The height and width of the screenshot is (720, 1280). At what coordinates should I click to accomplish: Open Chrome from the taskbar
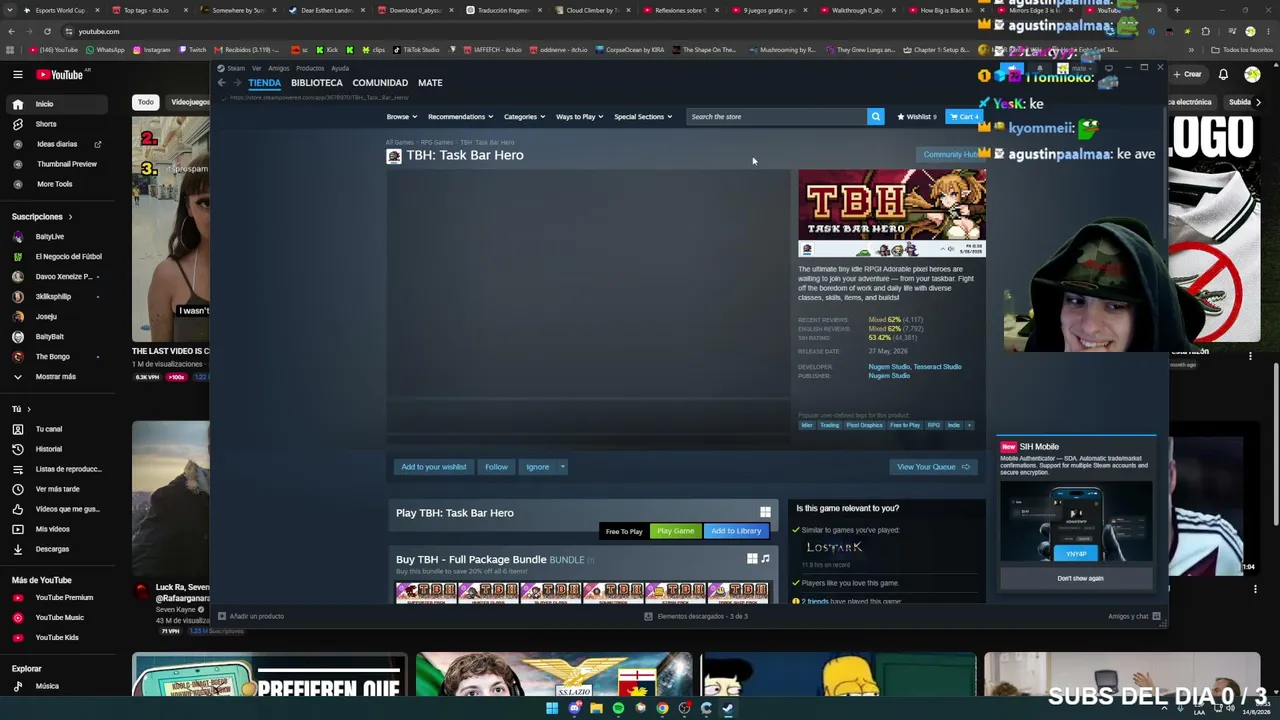662,709
